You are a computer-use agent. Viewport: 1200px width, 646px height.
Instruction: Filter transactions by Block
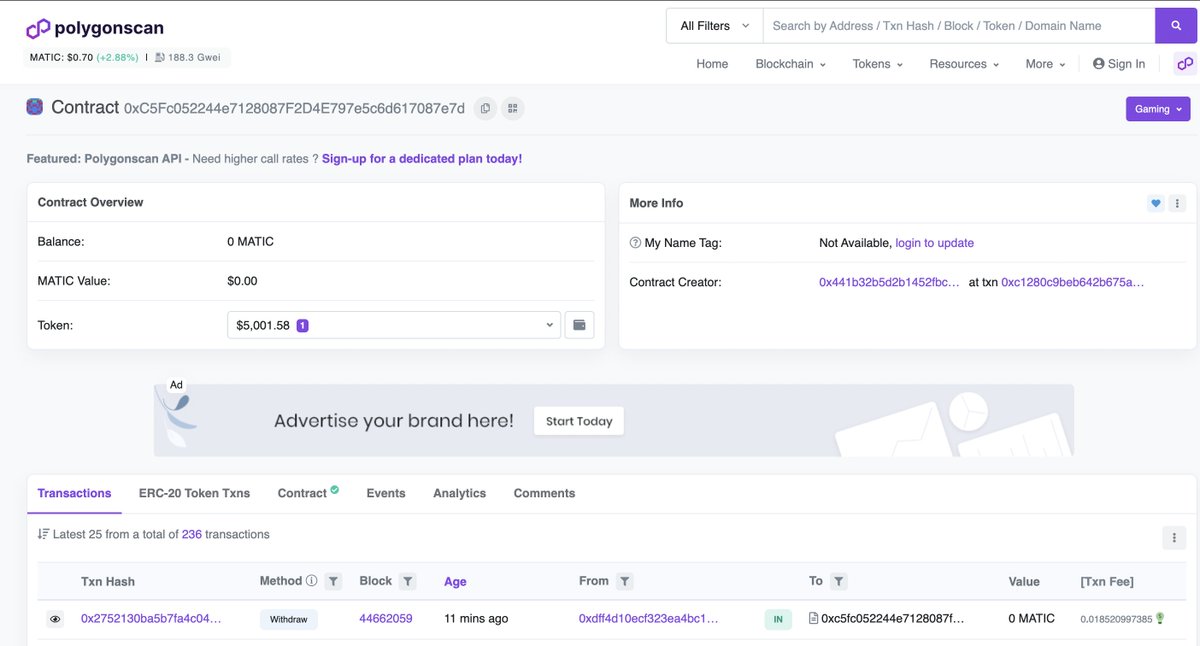tap(407, 581)
